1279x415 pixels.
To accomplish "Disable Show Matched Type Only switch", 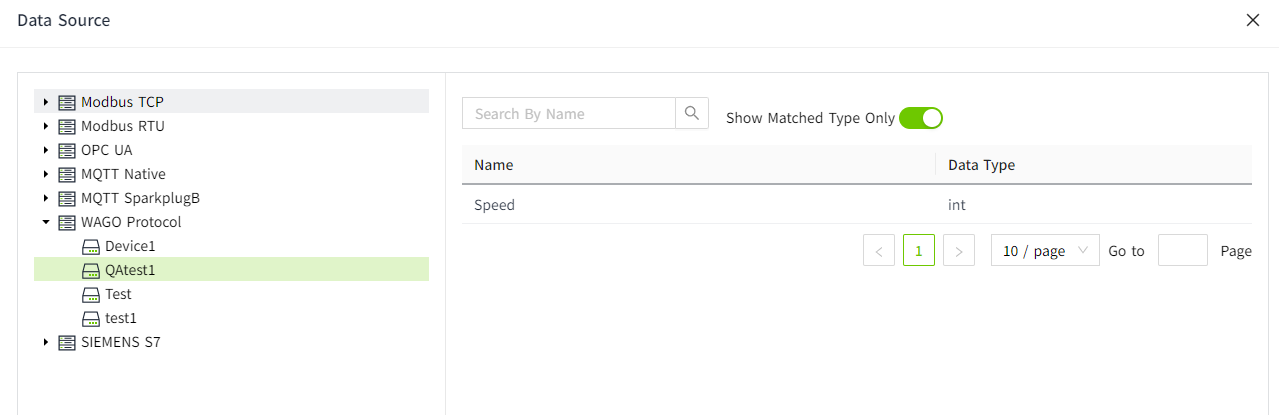I will pos(921,118).
